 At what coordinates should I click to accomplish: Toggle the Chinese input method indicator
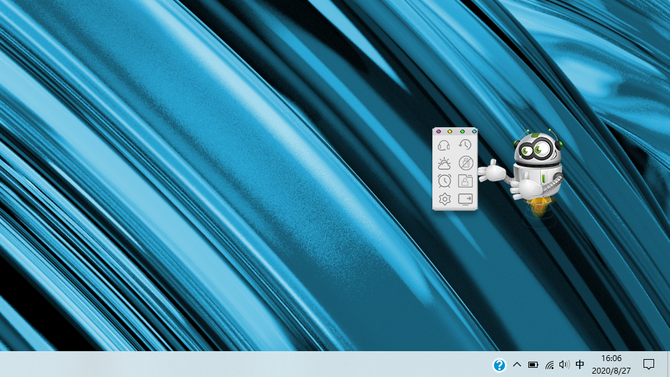[580, 364]
